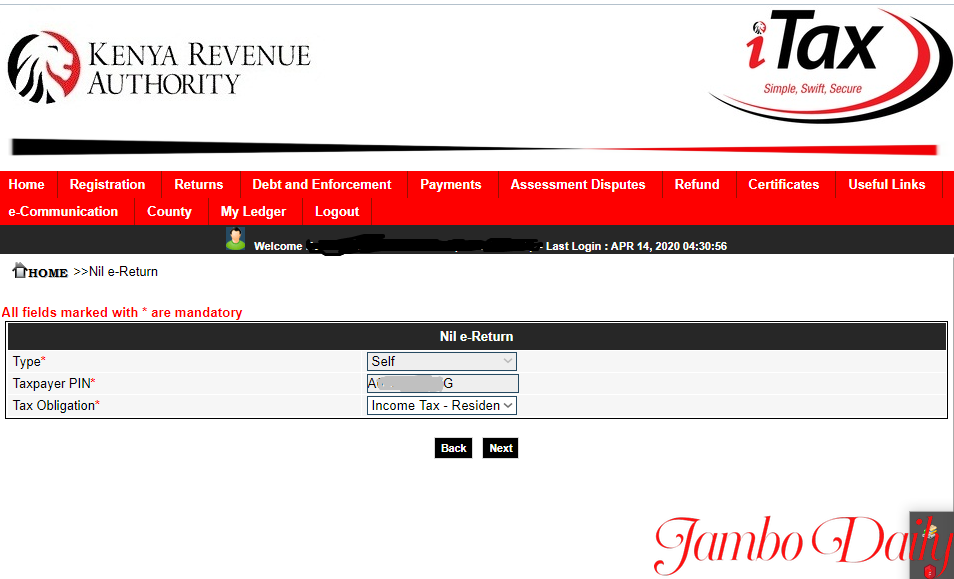Open the My Ledger menu
954x579 pixels.
(253, 211)
